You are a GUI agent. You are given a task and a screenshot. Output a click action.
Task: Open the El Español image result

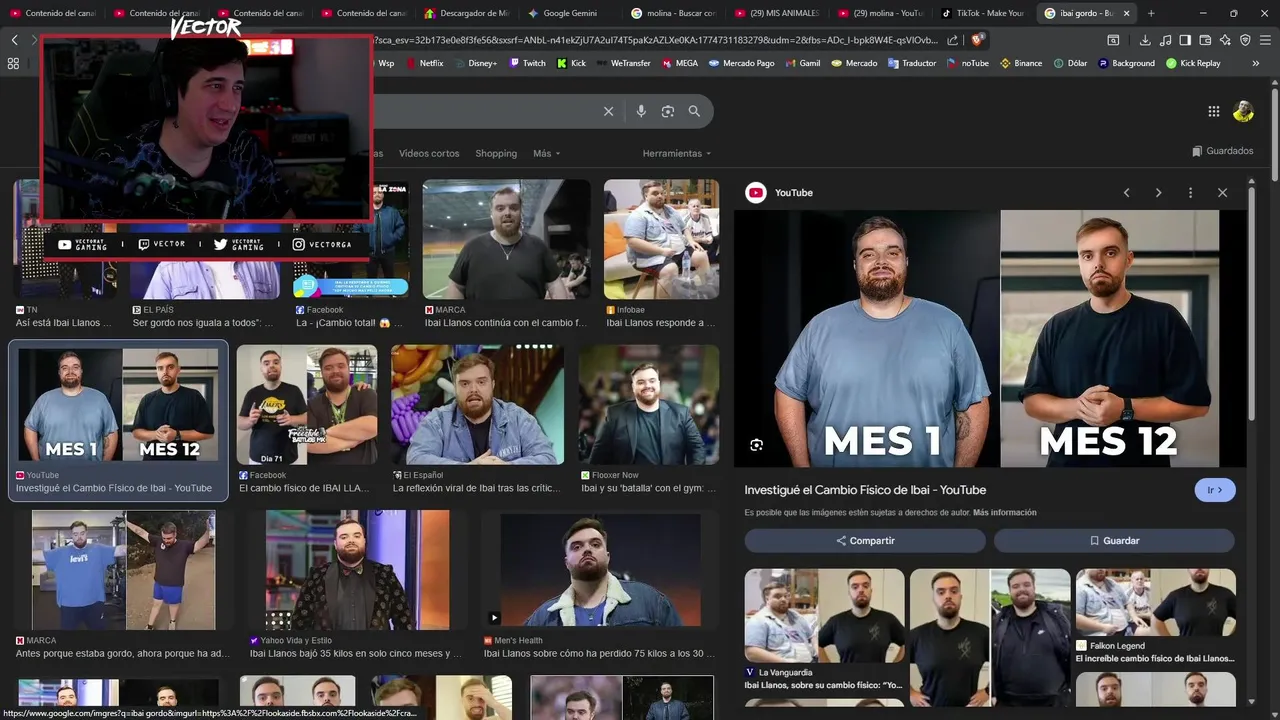477,405
